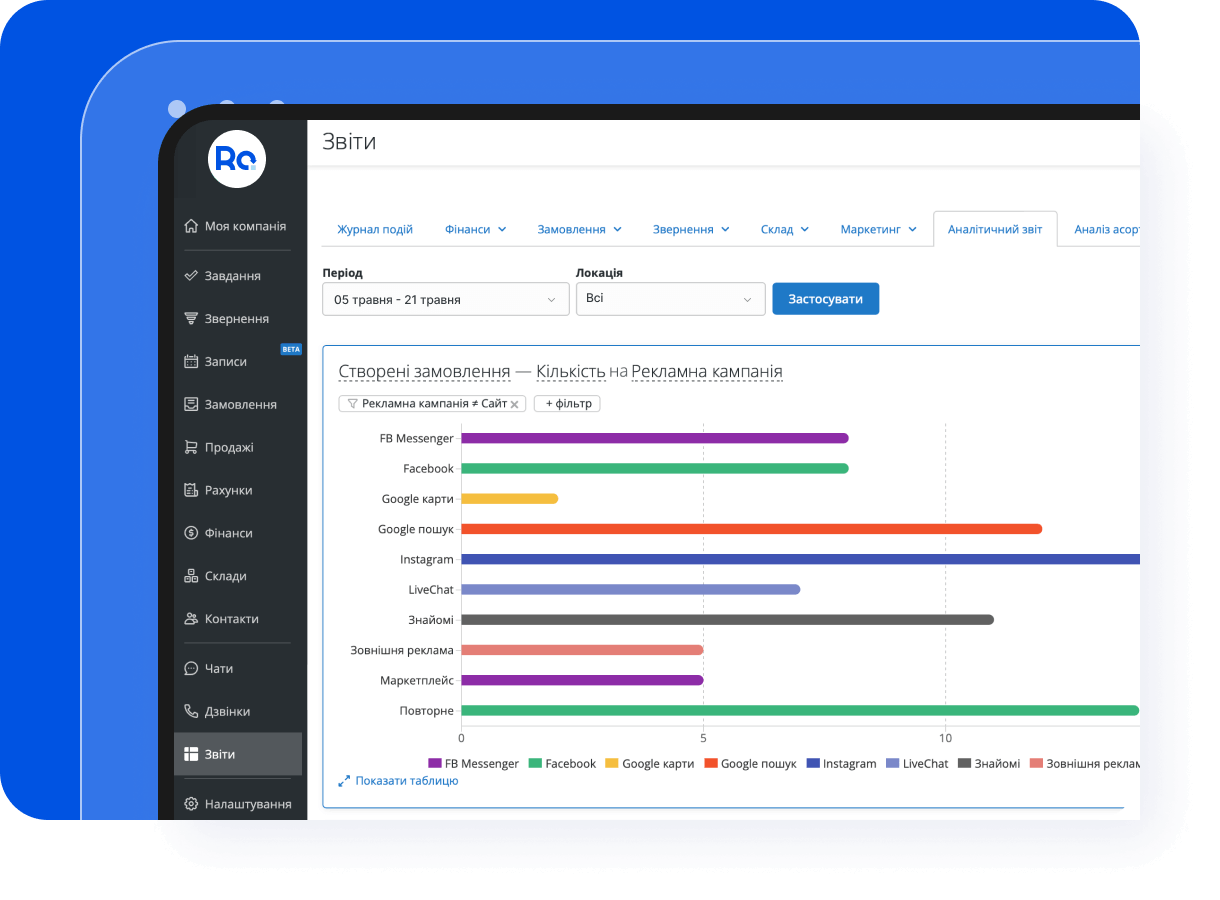Open Налаштування gear icon
The width and height of the screenshot is (1220, 900).
191,804
